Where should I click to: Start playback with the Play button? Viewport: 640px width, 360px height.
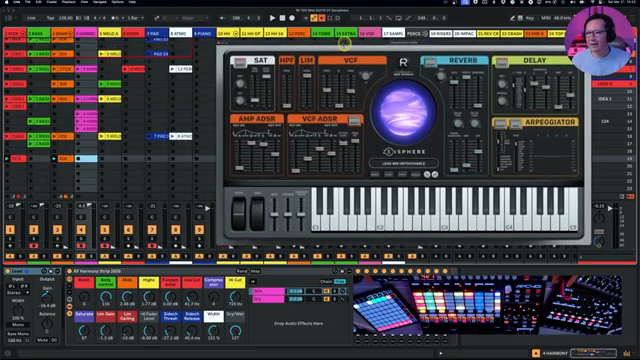point(272,18)
